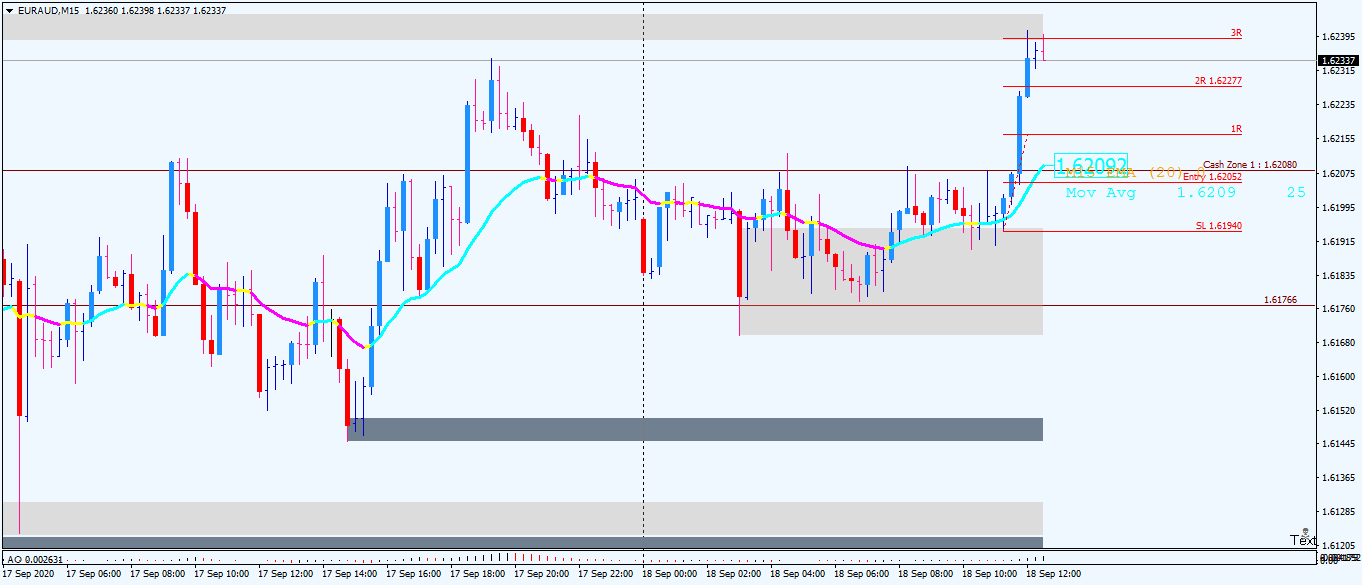1362x585 pixels.
Task: Click the current price tag 1.62337 on axis
Action: coord(1338,60)
